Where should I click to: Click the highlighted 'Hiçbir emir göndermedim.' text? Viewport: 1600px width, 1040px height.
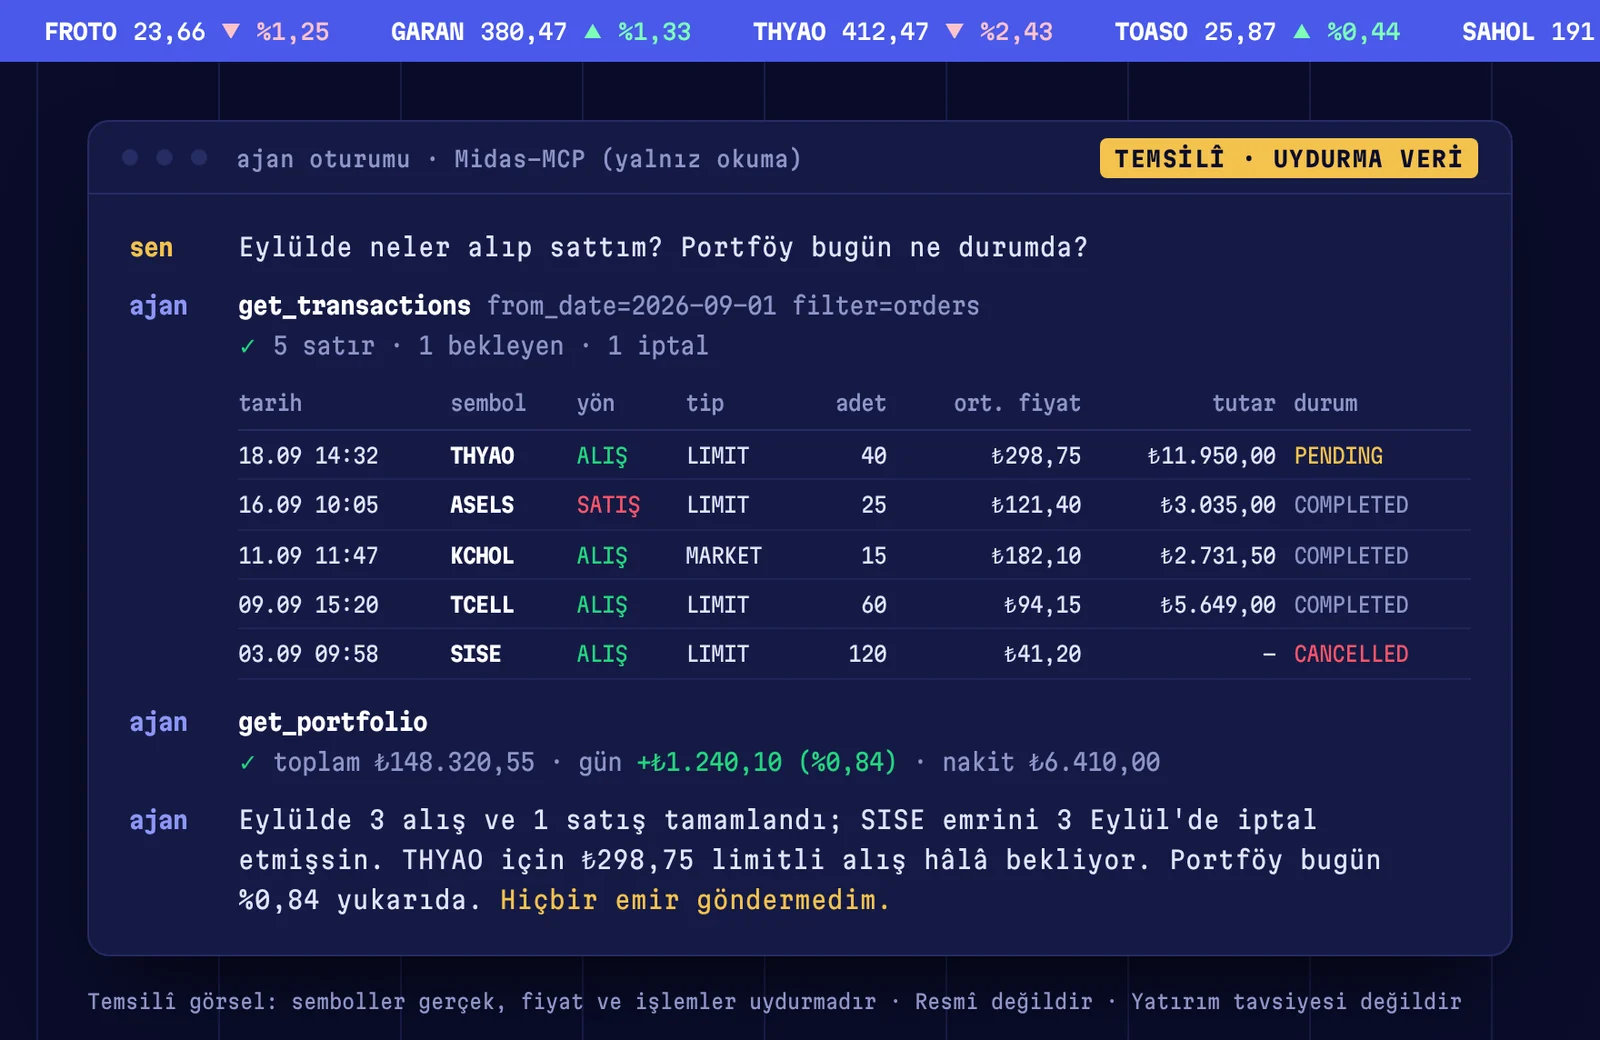pyautogui.click(x=695, y=900)
